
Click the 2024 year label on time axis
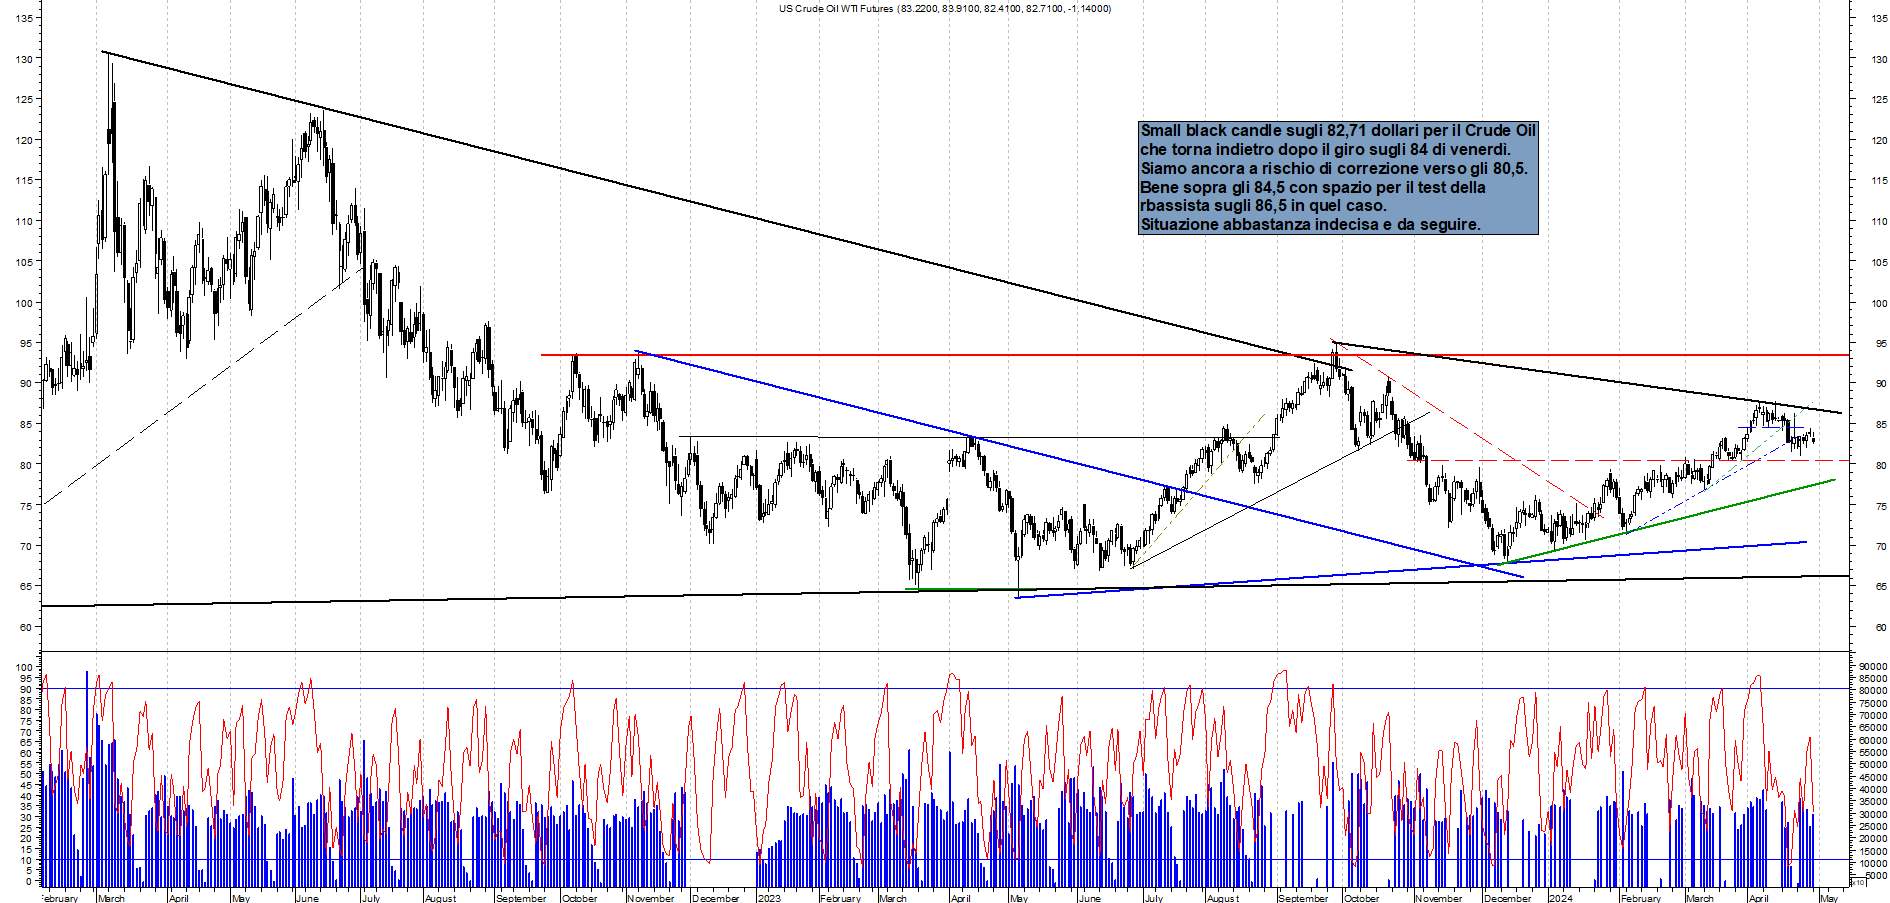click(1561, 898)
